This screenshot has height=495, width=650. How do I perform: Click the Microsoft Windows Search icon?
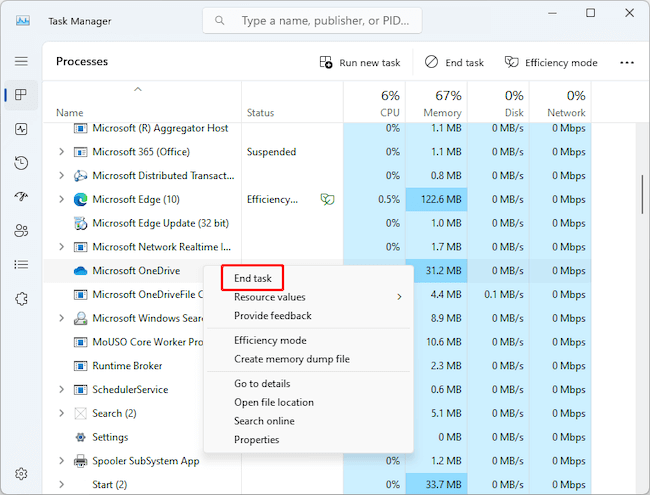click(80, 318)
